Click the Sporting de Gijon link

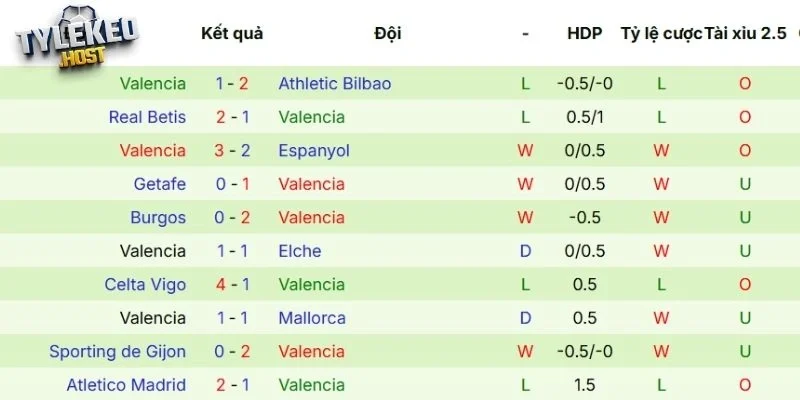click(118, 352)
